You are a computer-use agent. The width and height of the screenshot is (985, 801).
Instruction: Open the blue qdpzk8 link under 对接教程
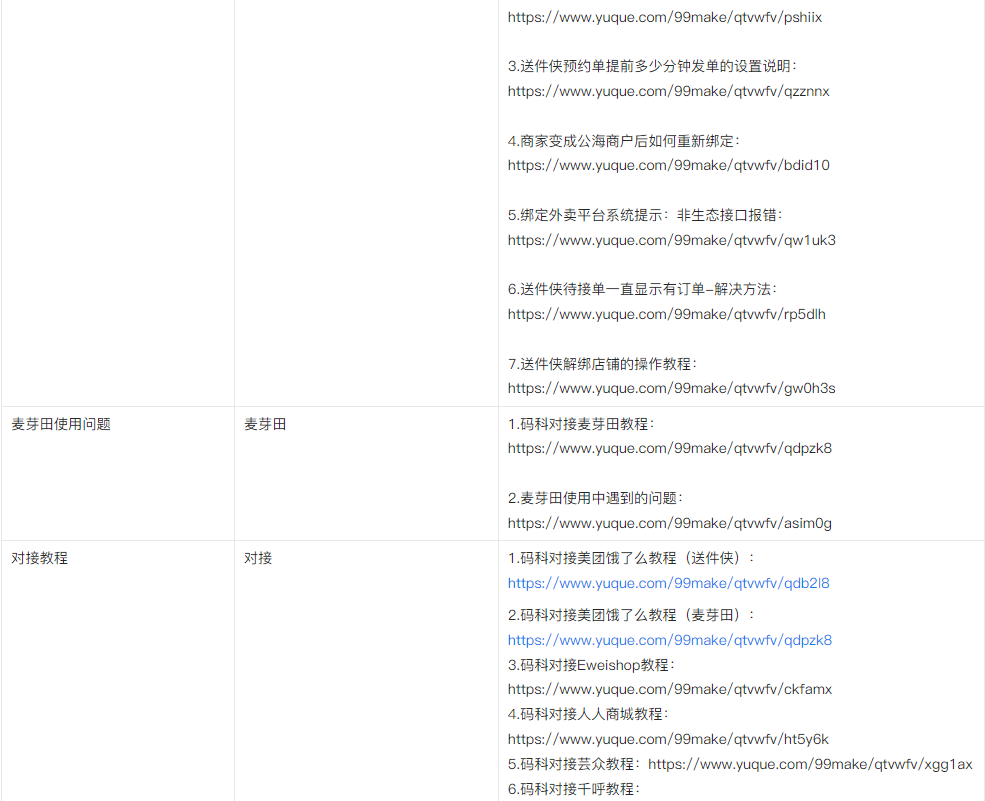[x=670, y=640]
